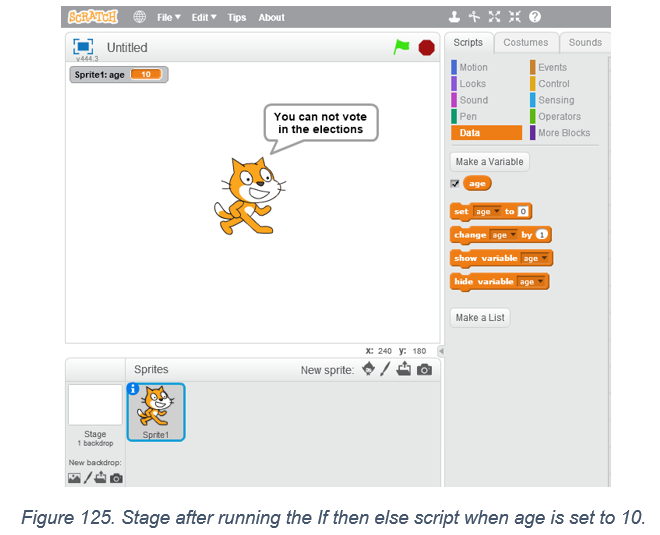This screenshot has height=535, width=660.
Task: Select the Delete scissors tool
Action: [x=474, y=17]
